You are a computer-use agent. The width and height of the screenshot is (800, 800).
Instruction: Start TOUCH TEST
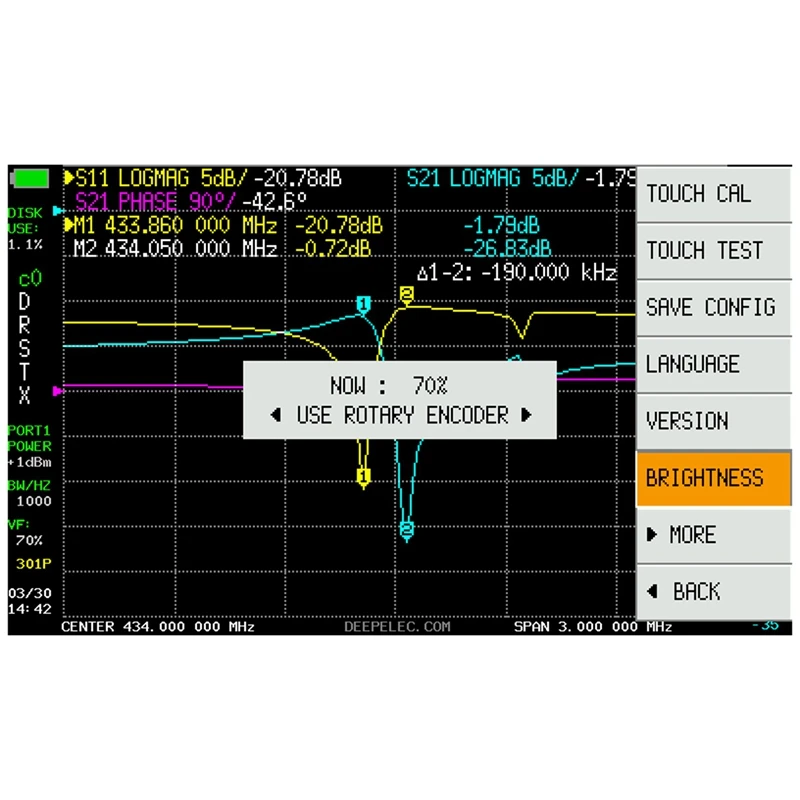(x=714, y=250)
